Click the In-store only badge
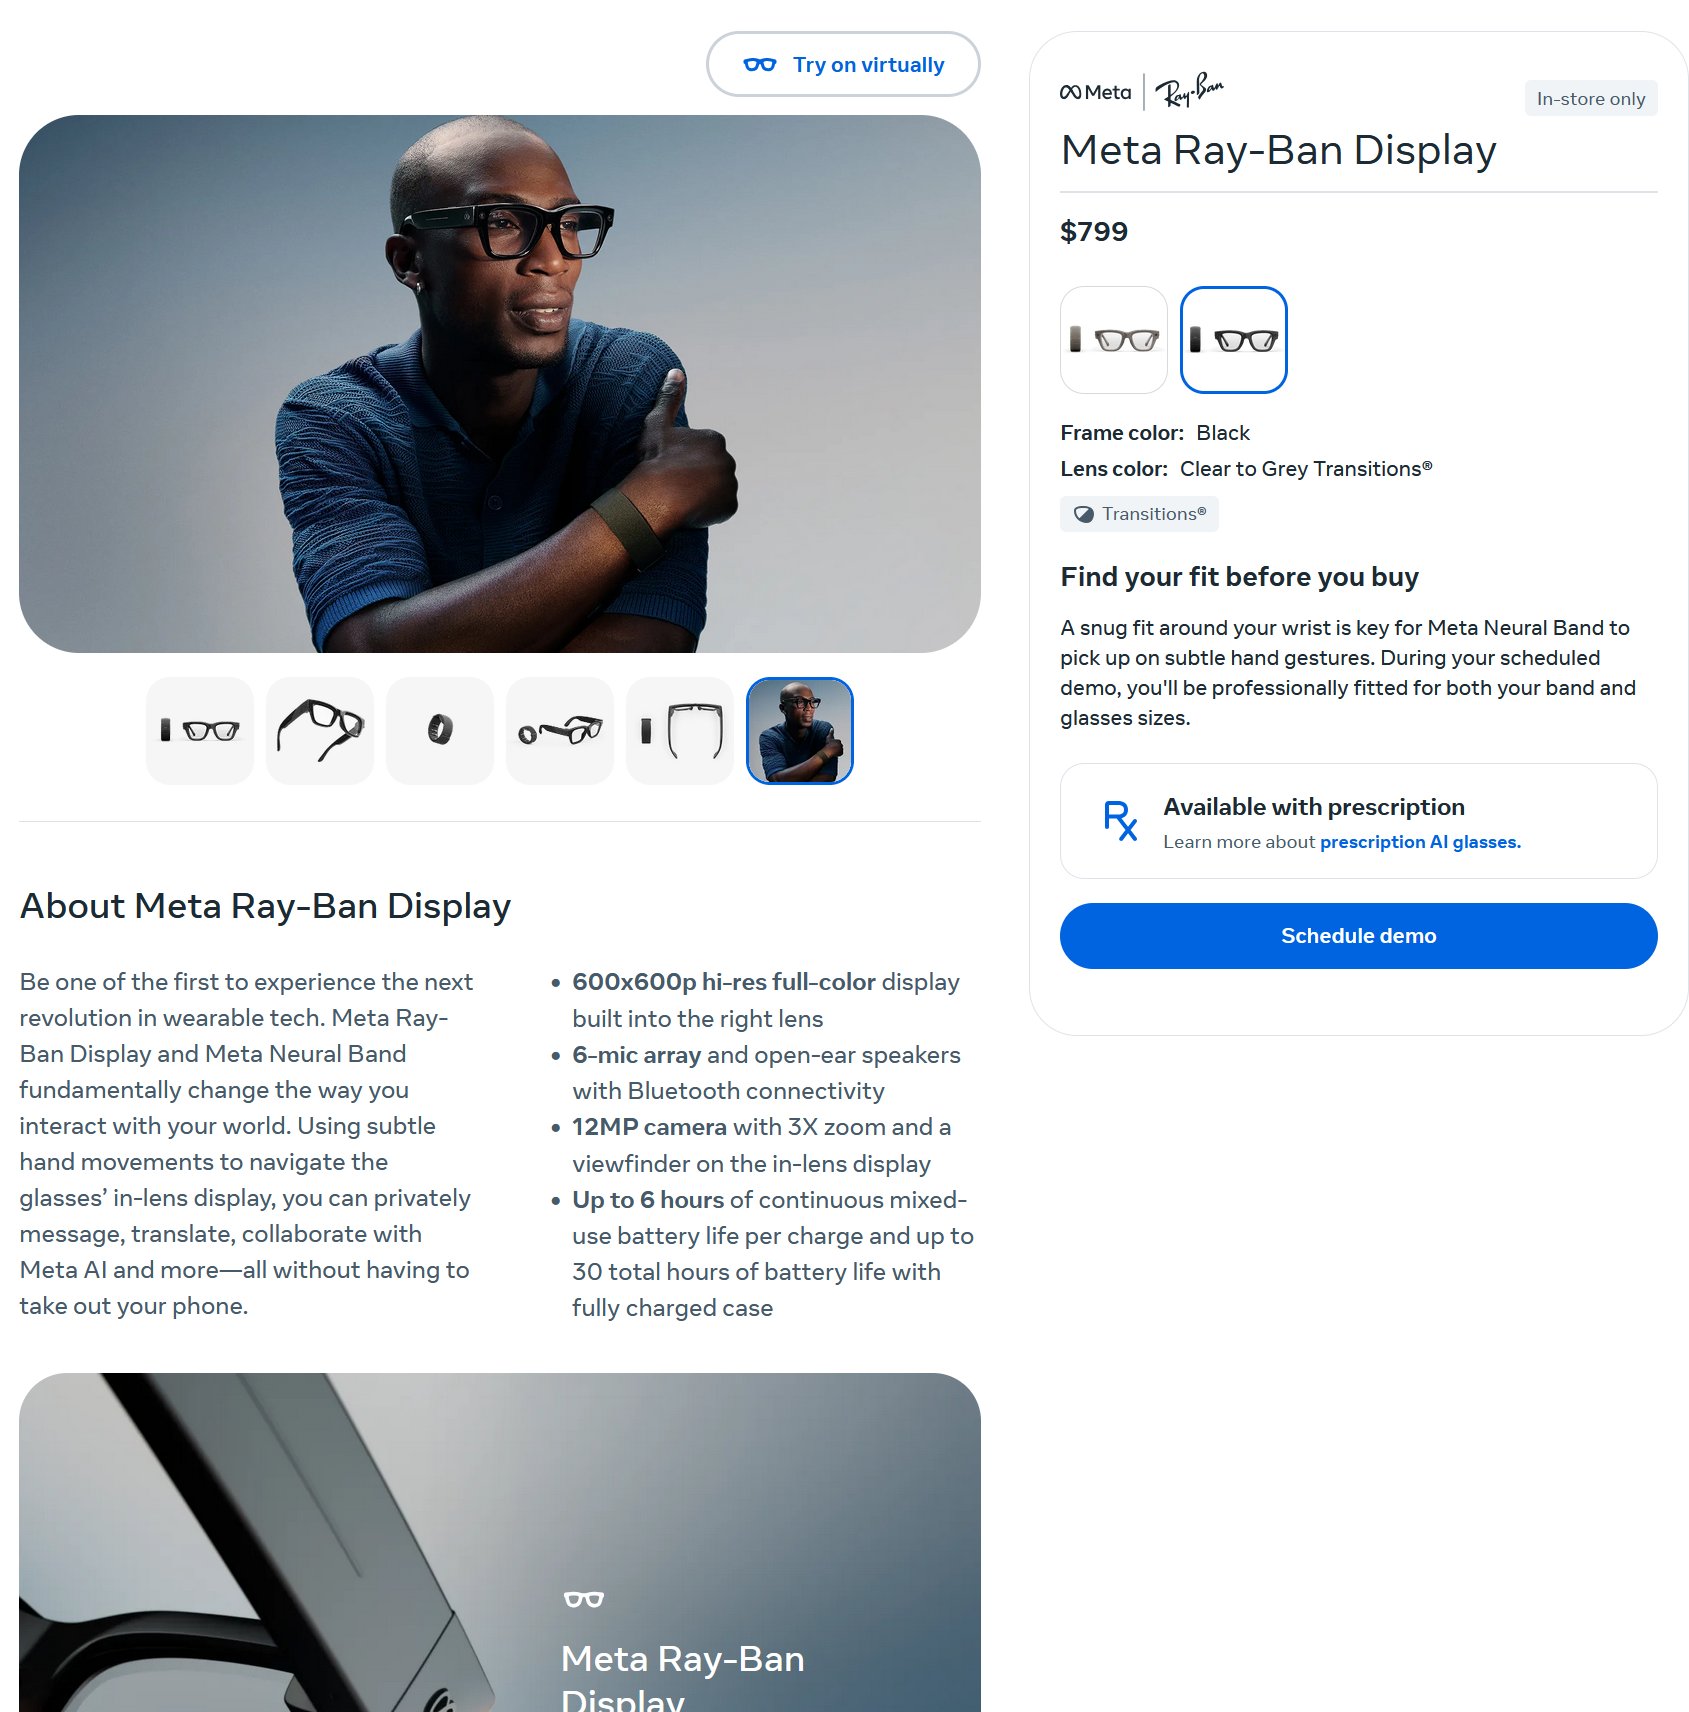The height and width of the screenshot is (1712, 1689). click(x=1591, y=99)
